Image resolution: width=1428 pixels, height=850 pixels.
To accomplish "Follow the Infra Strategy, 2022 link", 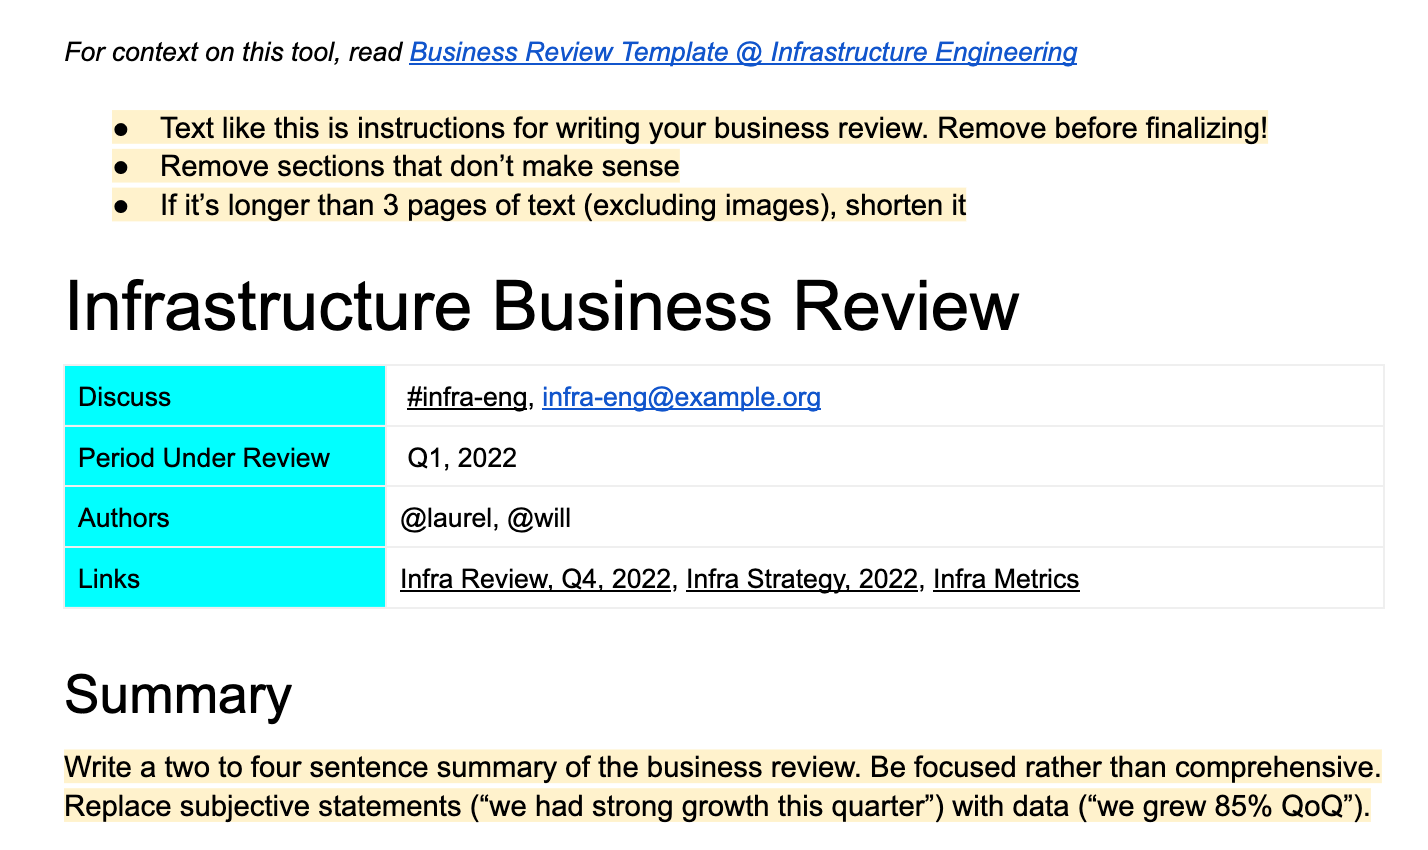I will [801, 579].
